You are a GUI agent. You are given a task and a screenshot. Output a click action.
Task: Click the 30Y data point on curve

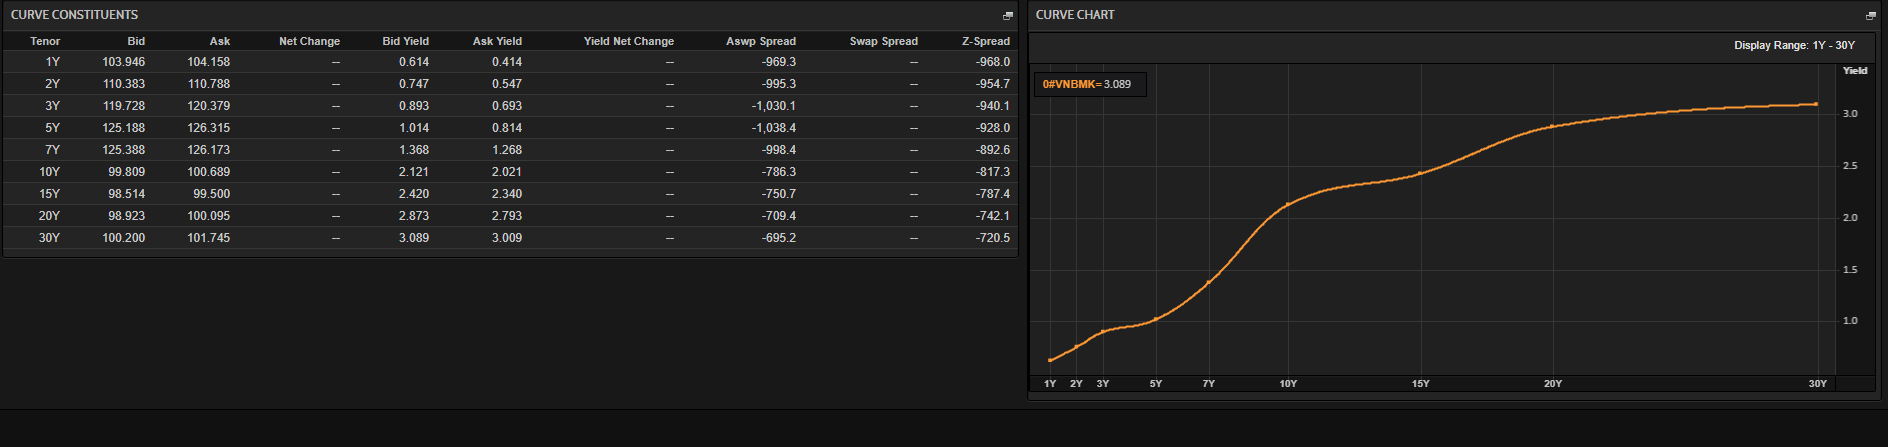click(1816, 104)
